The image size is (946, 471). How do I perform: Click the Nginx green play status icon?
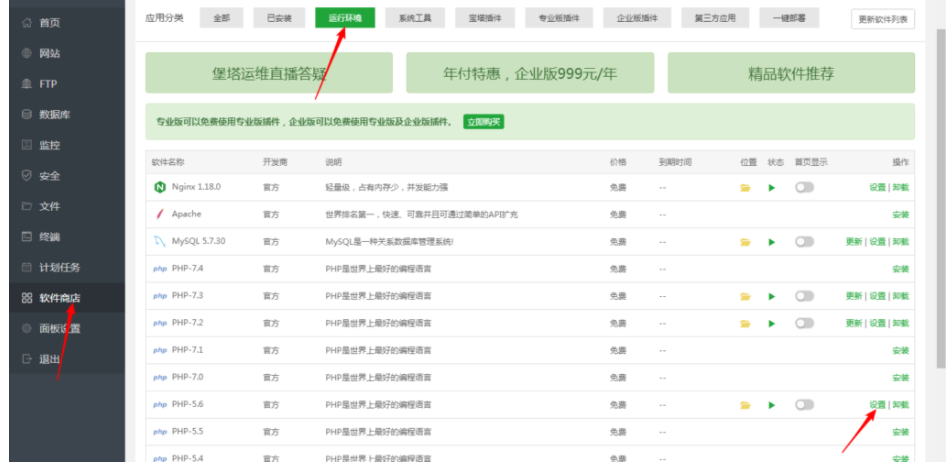coord(771,188)
